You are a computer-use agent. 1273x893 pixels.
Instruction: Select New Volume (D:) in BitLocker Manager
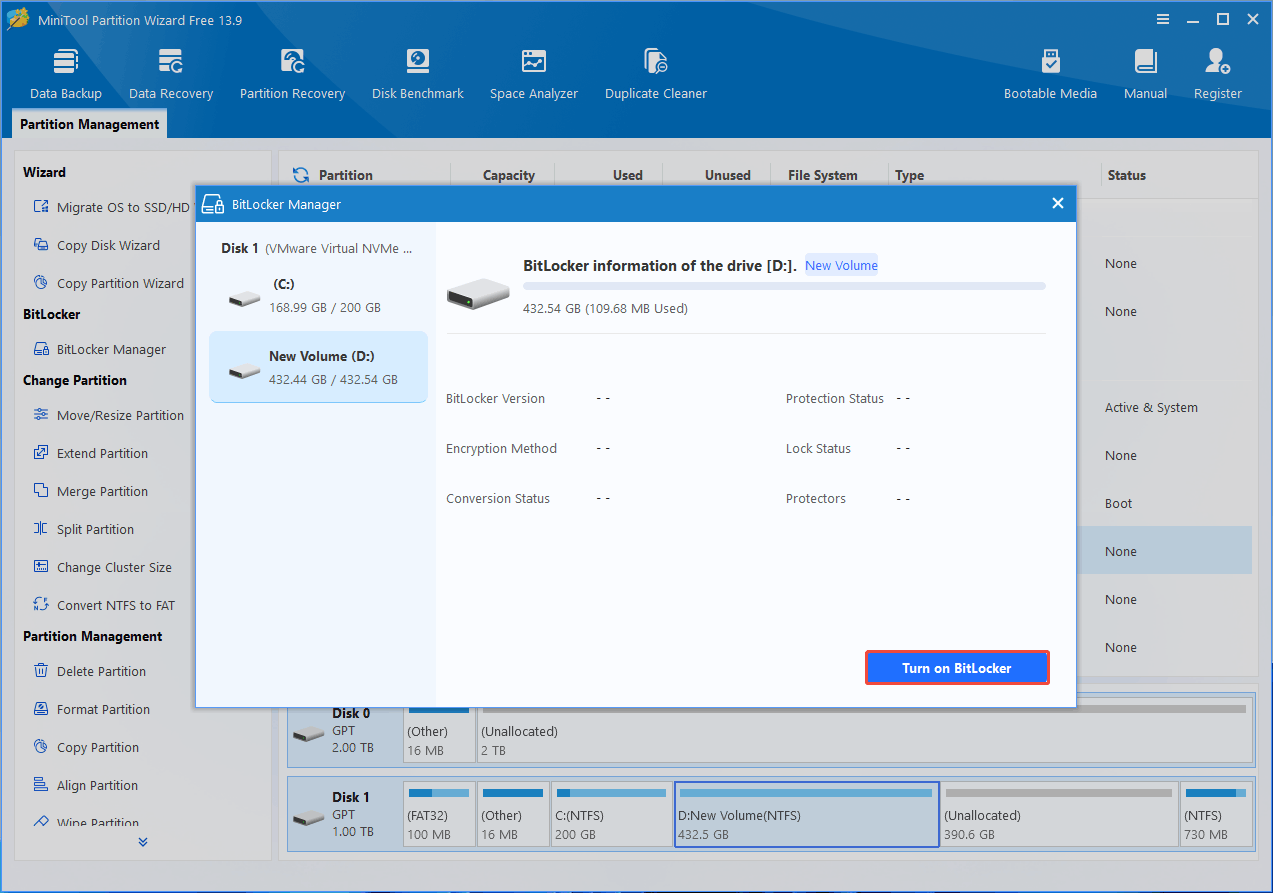point(318,367)
